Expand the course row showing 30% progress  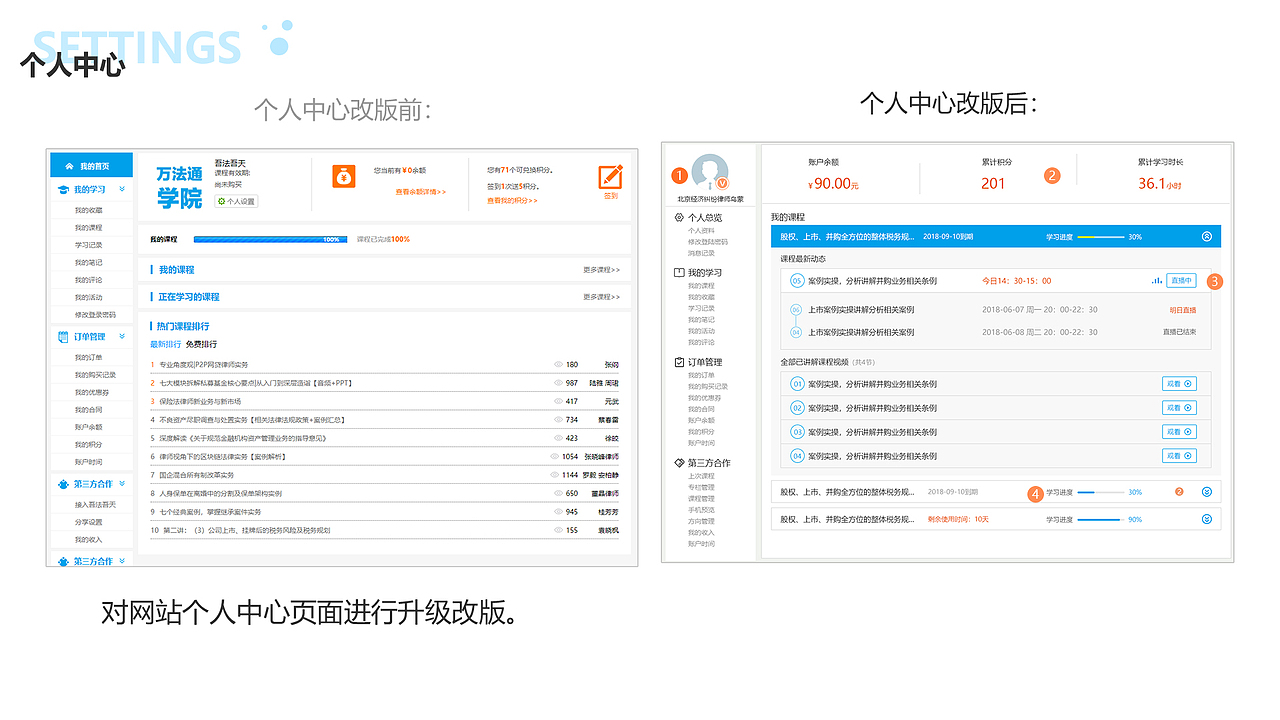[x=1206, y=492]
